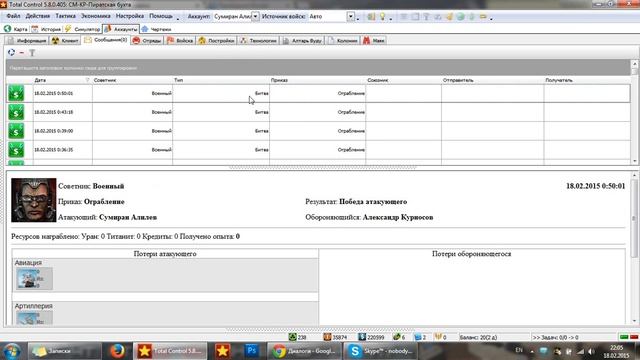Open the Отряды tab

click(x=147, y=40)
